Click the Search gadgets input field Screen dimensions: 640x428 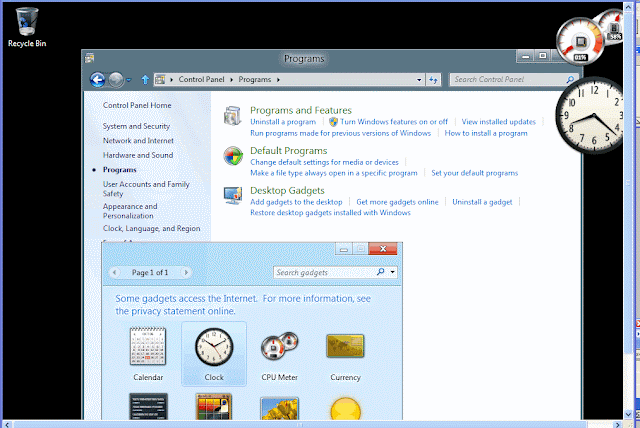(x=325, y=272)
